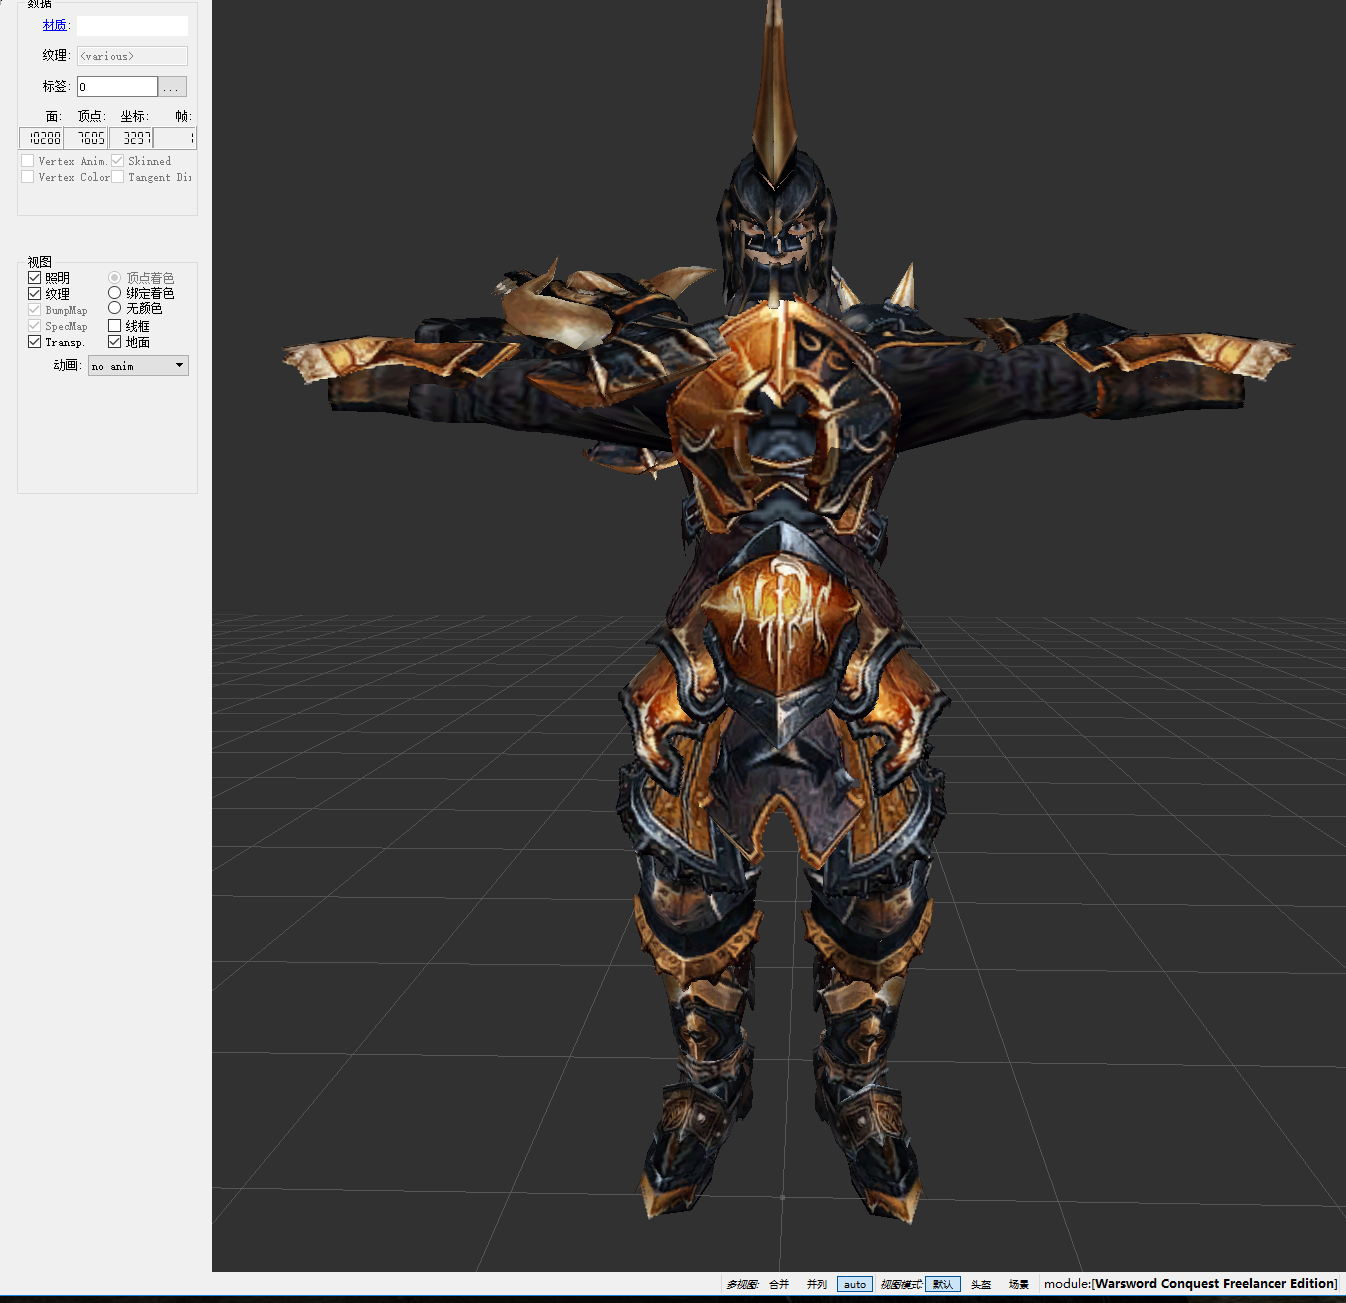Select the 默认 default view mode
The height and width of the screenshot is (1303, 1346).
(943, 1285)
